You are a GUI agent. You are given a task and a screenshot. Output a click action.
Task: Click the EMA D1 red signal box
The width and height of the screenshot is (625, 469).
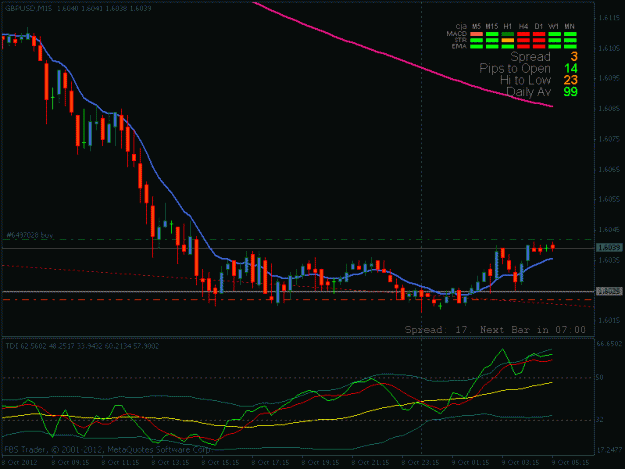click(539, 47)
